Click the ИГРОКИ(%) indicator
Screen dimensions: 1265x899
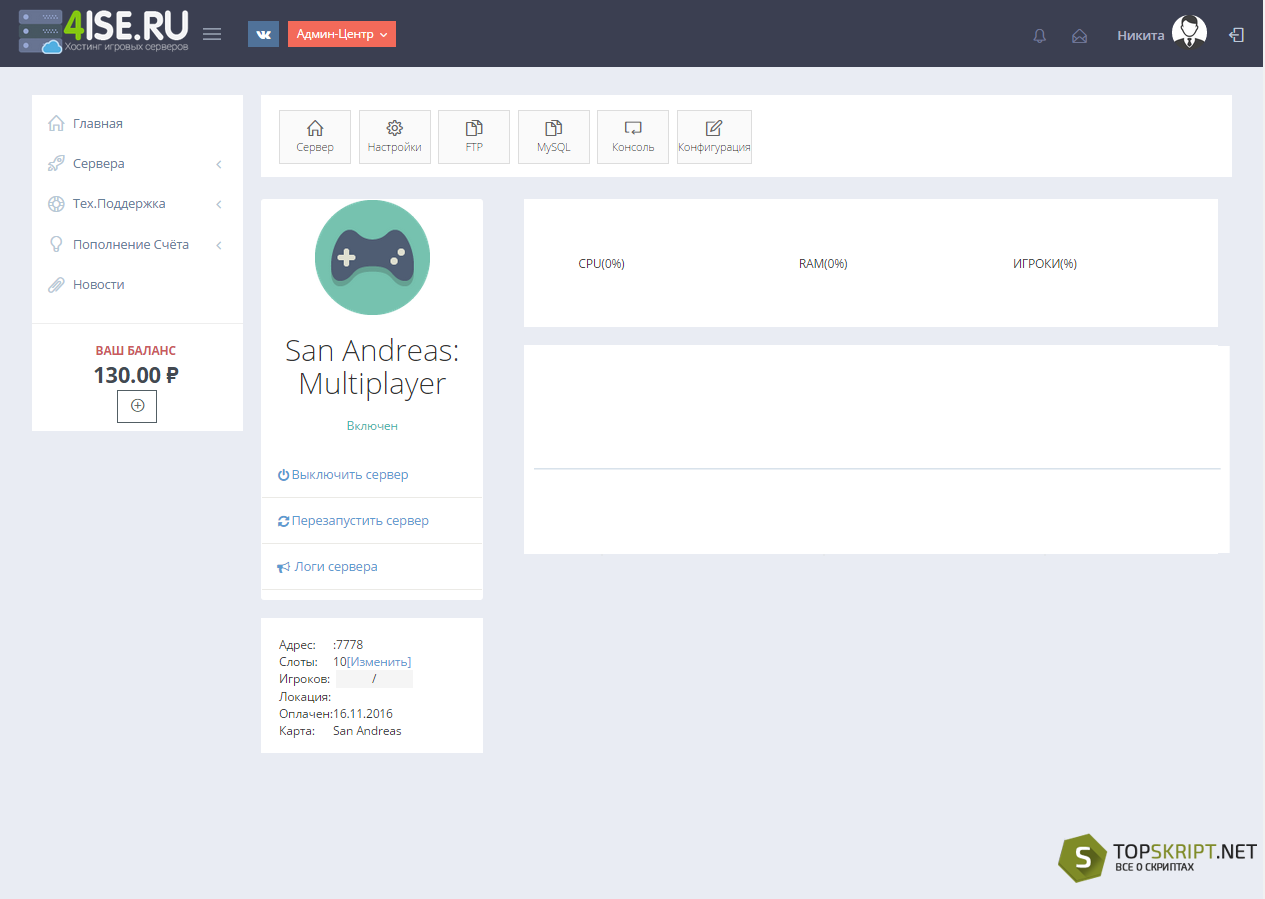point(1045,264)
